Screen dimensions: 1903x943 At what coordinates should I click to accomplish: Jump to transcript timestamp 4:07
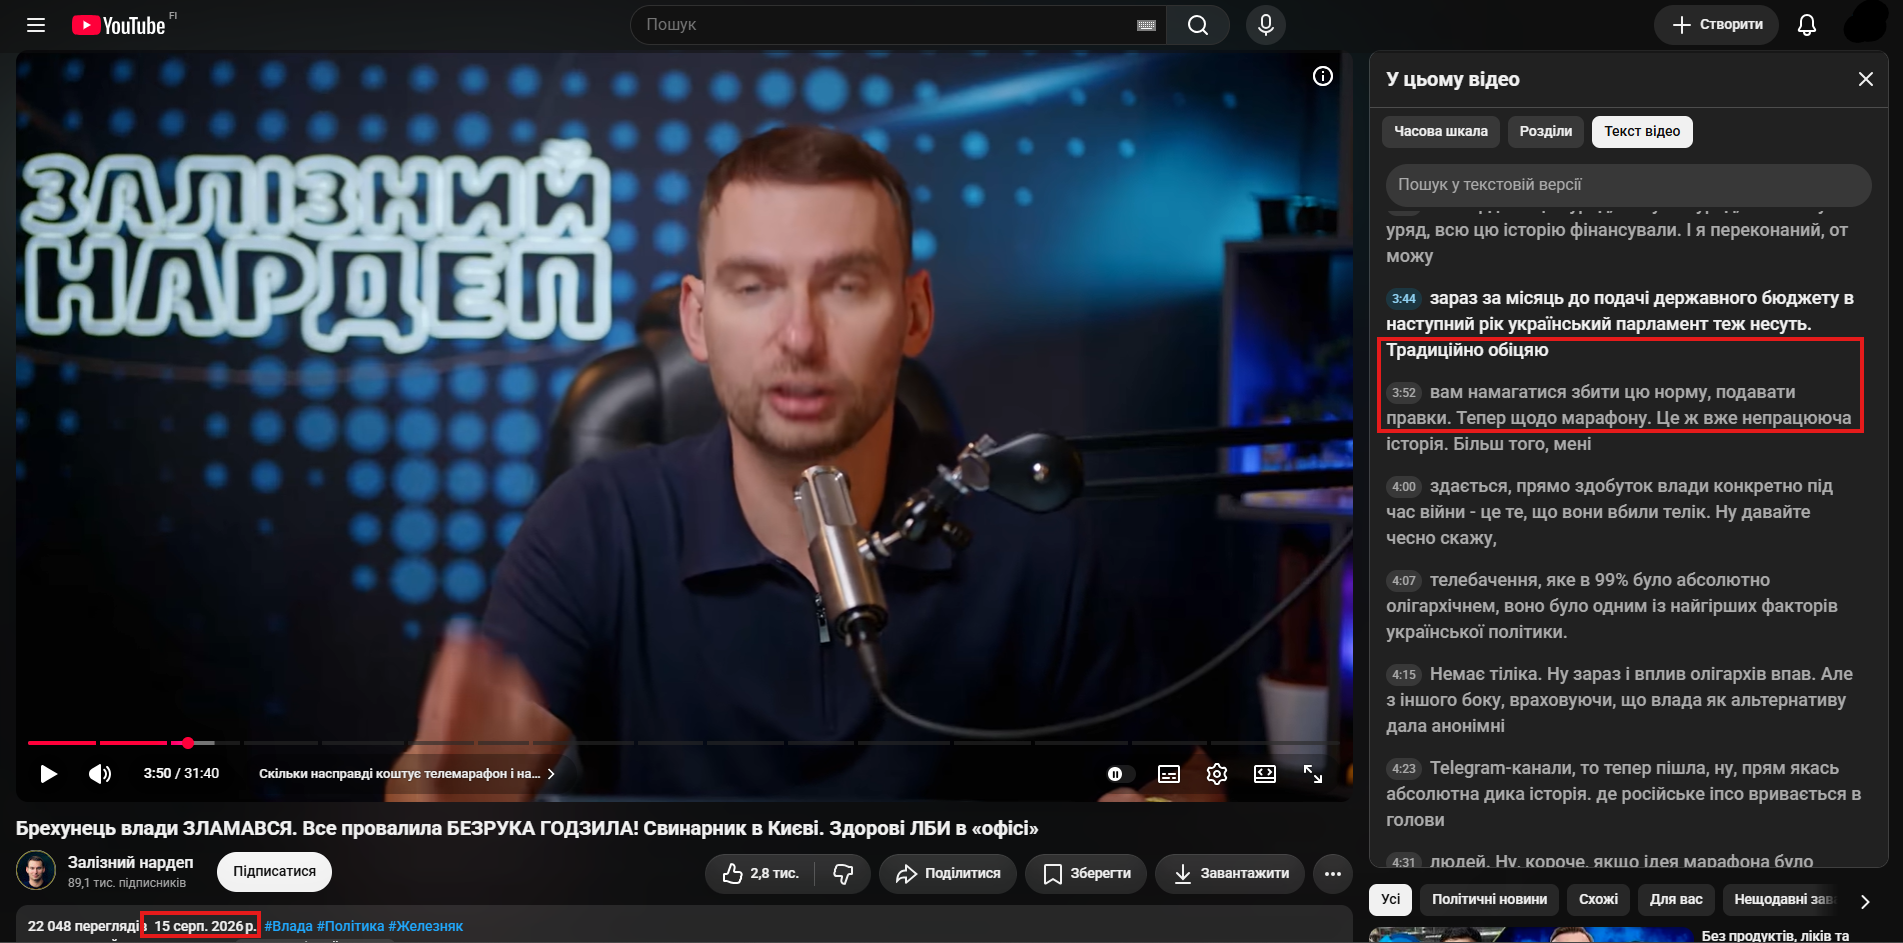pyautogui.click(x=1404, y=581)
